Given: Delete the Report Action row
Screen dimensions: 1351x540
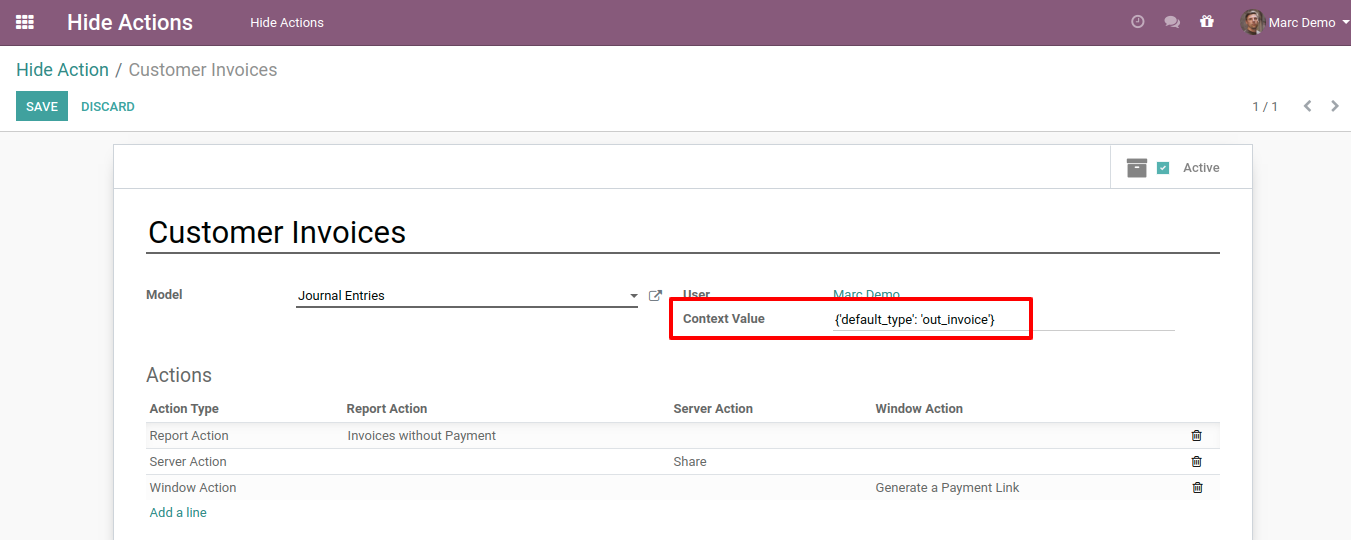Looking at the screenshot, I should click(1197, 436).
